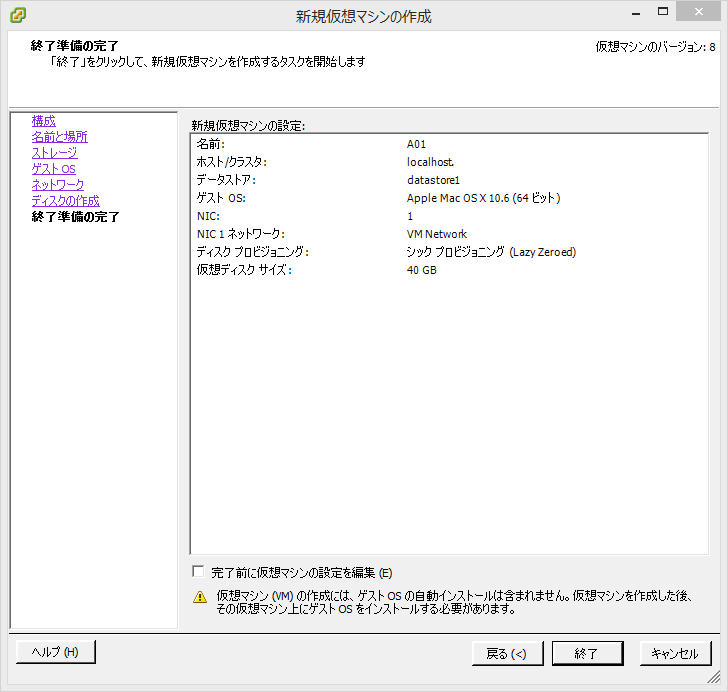Click the ゲスト OS: label in settings list
728x692 pixels.
221,198
